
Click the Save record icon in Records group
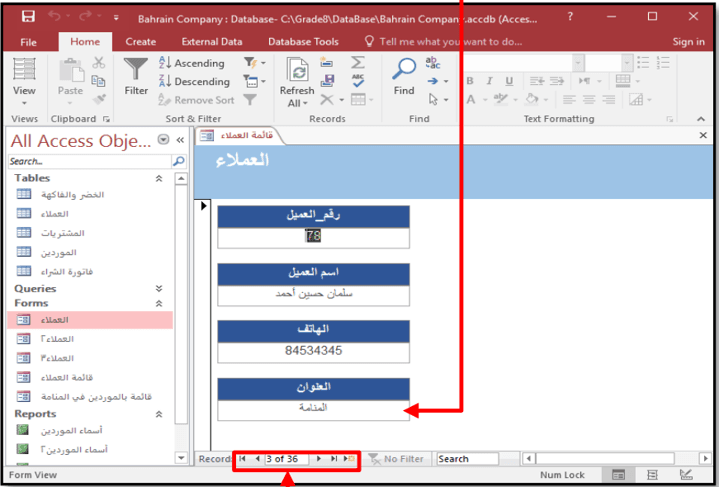click(x=327, y=81)
